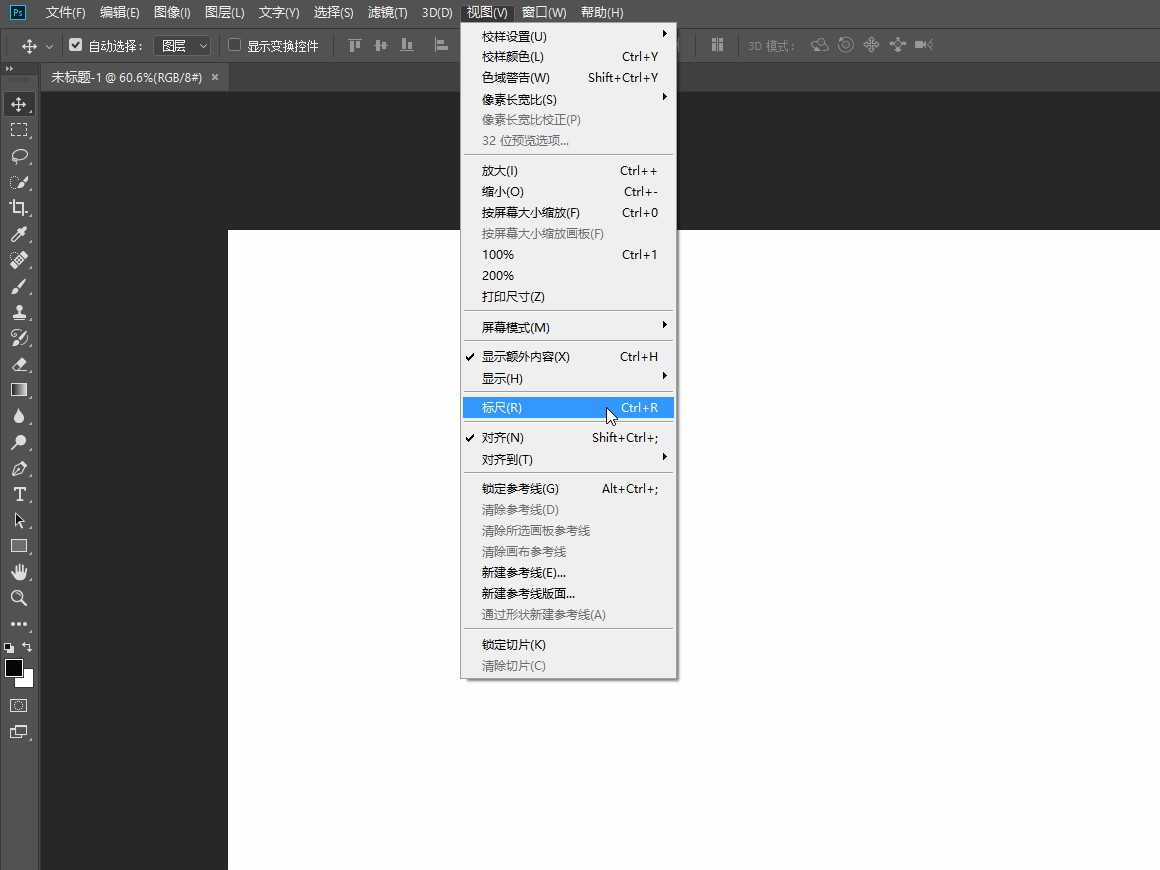1160x870 pixels.
Task: Select the Brush tool
Action: click(x=19, y=286)
